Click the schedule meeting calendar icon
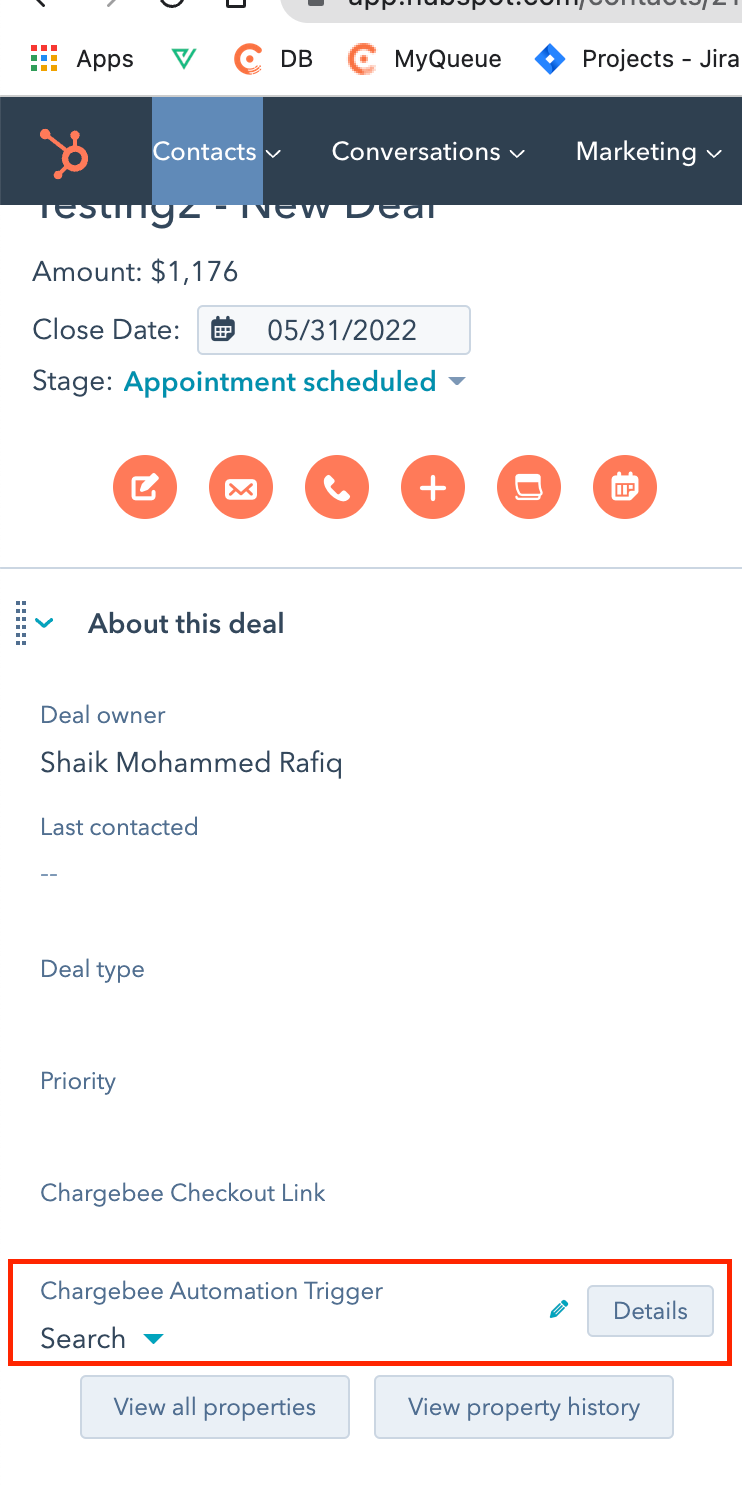The width and height of the screenshot is (742, 1485). coord(625,488)
